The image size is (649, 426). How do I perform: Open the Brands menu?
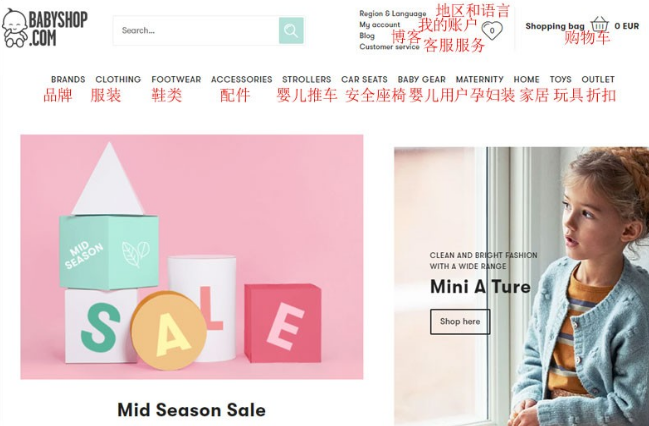(x=68, y=79)
